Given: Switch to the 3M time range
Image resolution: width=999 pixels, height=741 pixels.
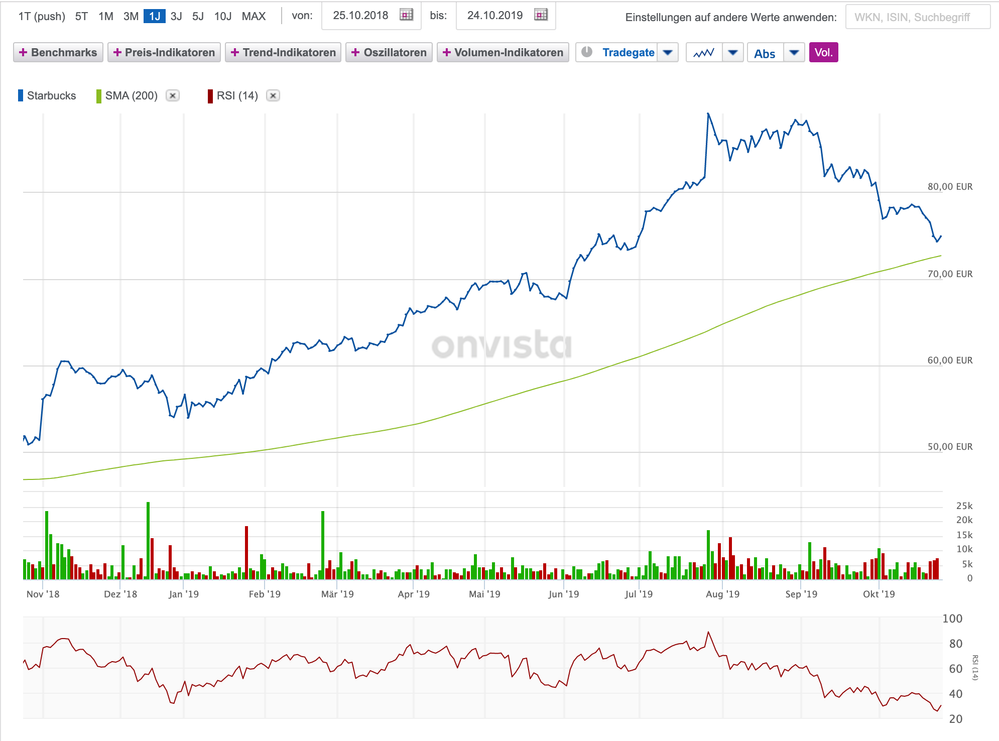Looking at the screenshot, I should pos(130,16).
